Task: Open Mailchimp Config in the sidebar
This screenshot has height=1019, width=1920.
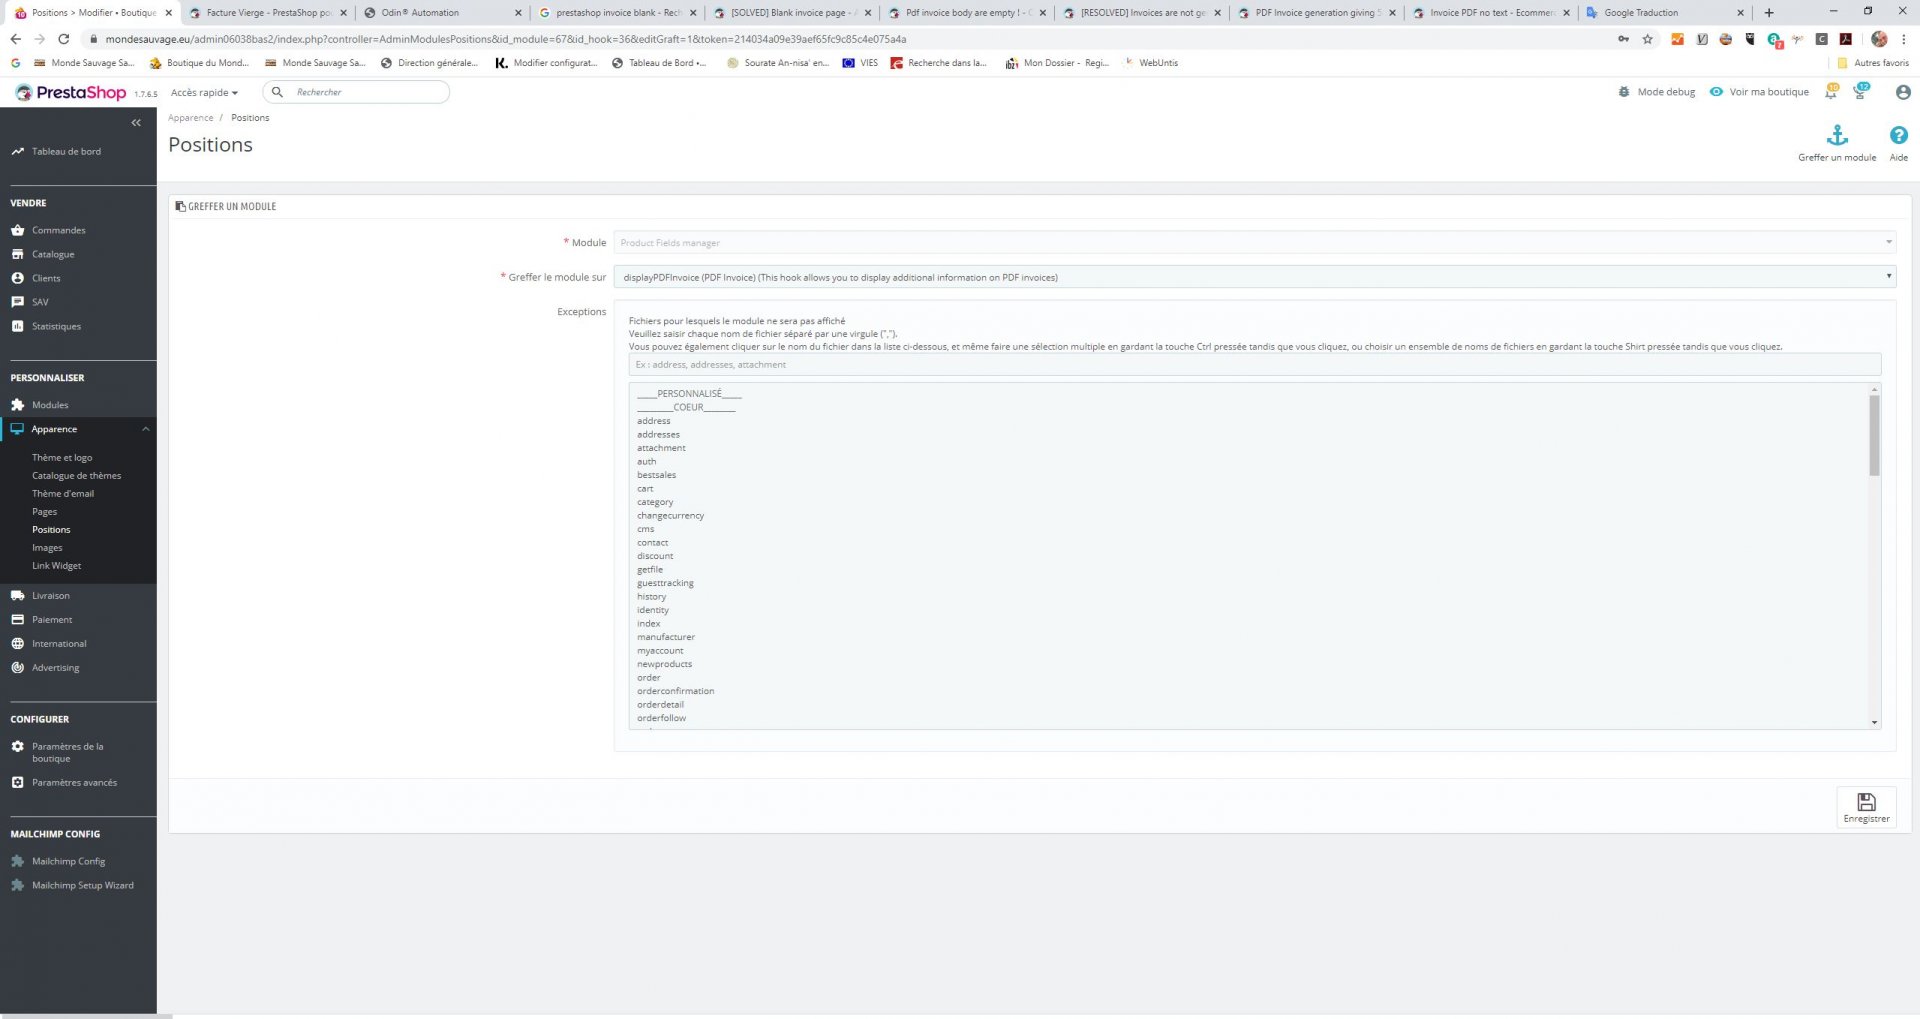Action: 68,862
